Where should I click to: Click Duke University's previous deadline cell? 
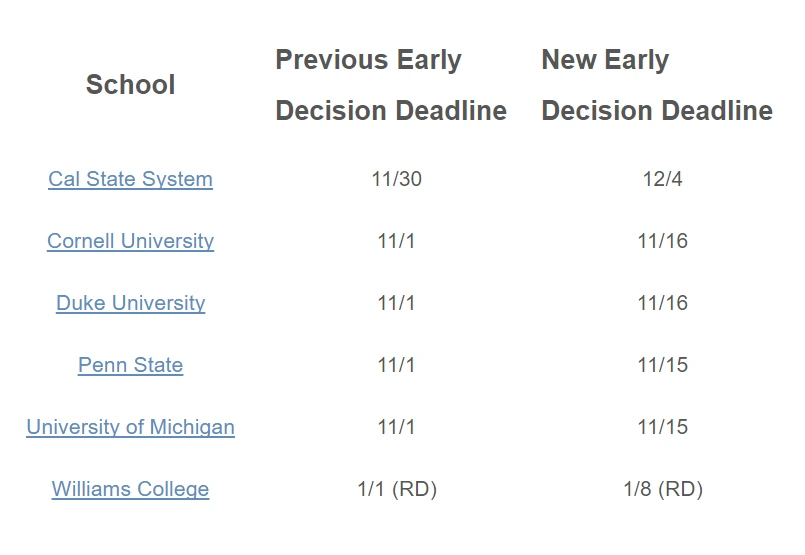[x=397, y=304]
